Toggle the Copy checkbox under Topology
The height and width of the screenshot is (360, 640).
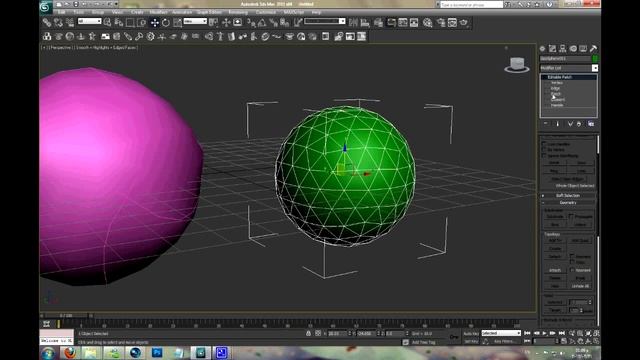[572, 262]
